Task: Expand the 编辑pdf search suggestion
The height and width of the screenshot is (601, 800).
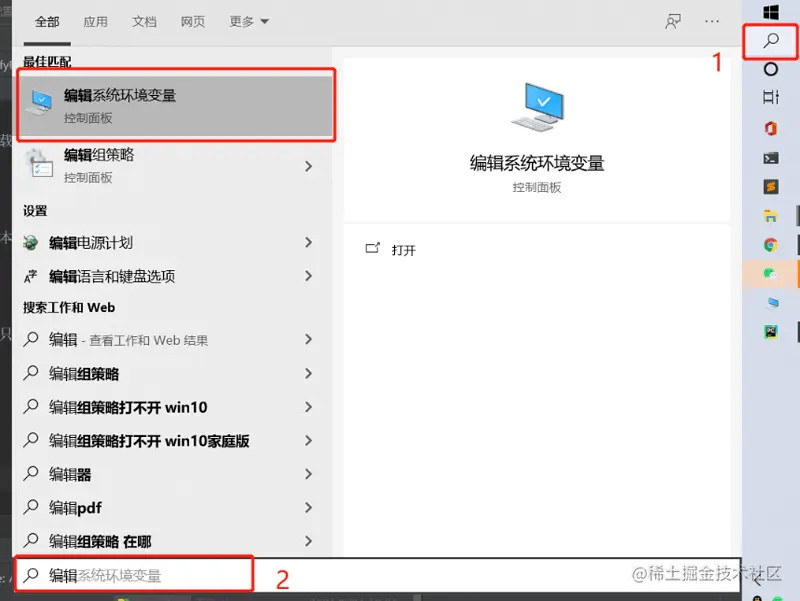Action: pos(310,508)
